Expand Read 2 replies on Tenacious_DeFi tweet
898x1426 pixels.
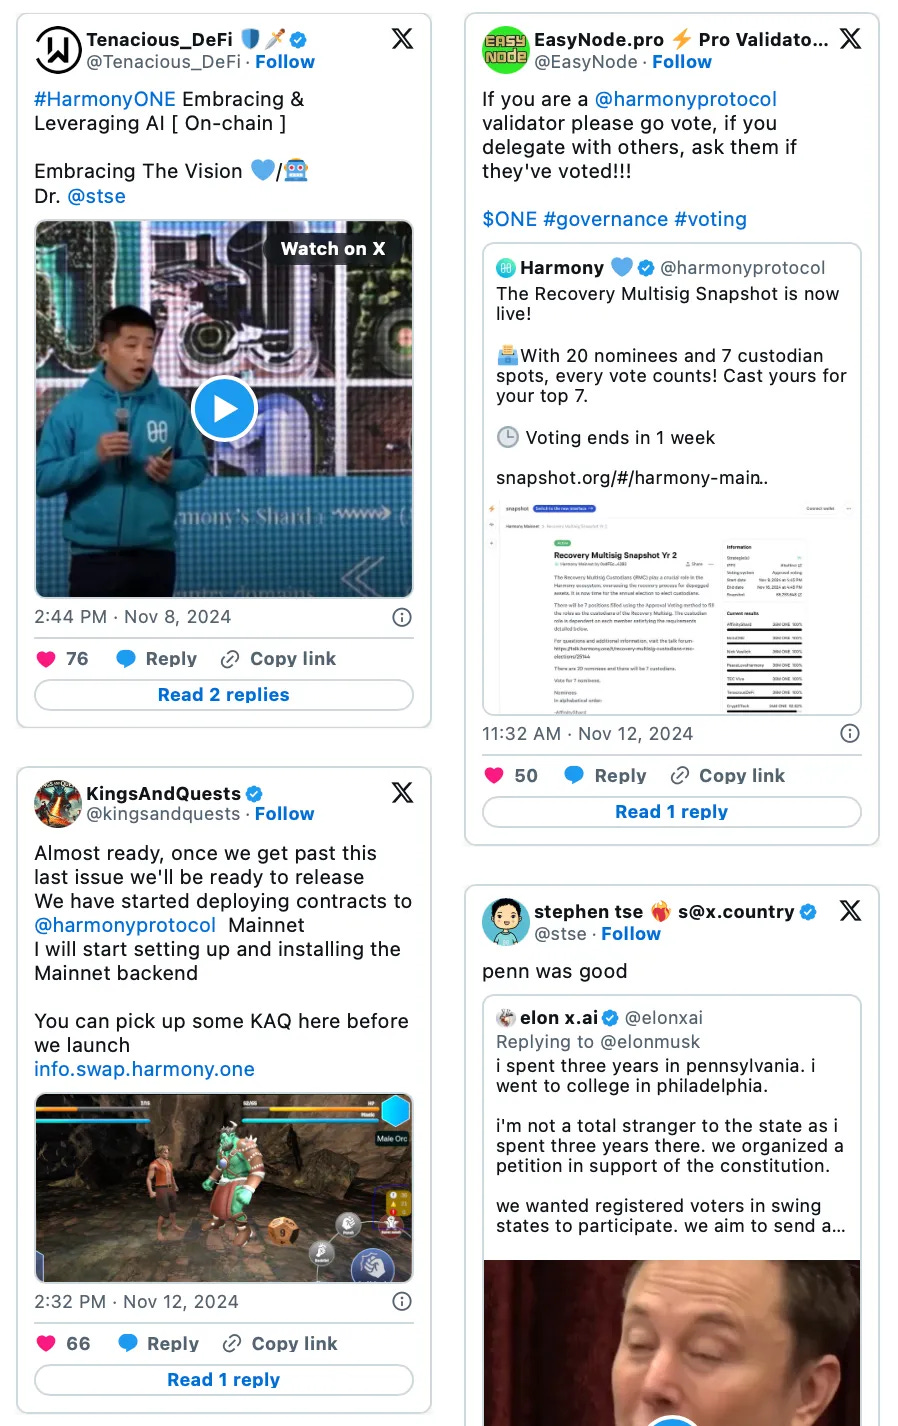click(224, 695)
